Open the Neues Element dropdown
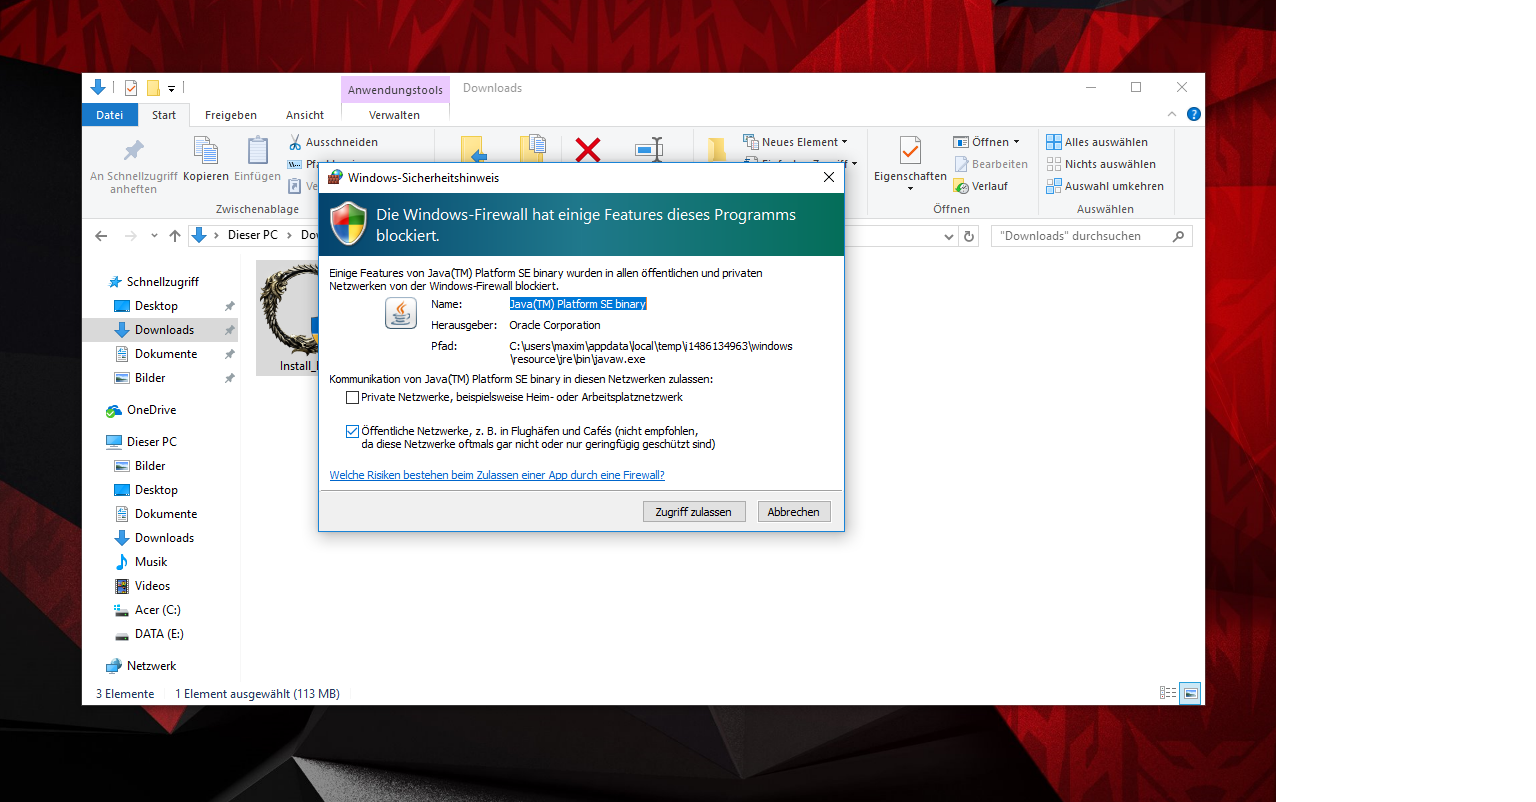 [x=795, y=142]
